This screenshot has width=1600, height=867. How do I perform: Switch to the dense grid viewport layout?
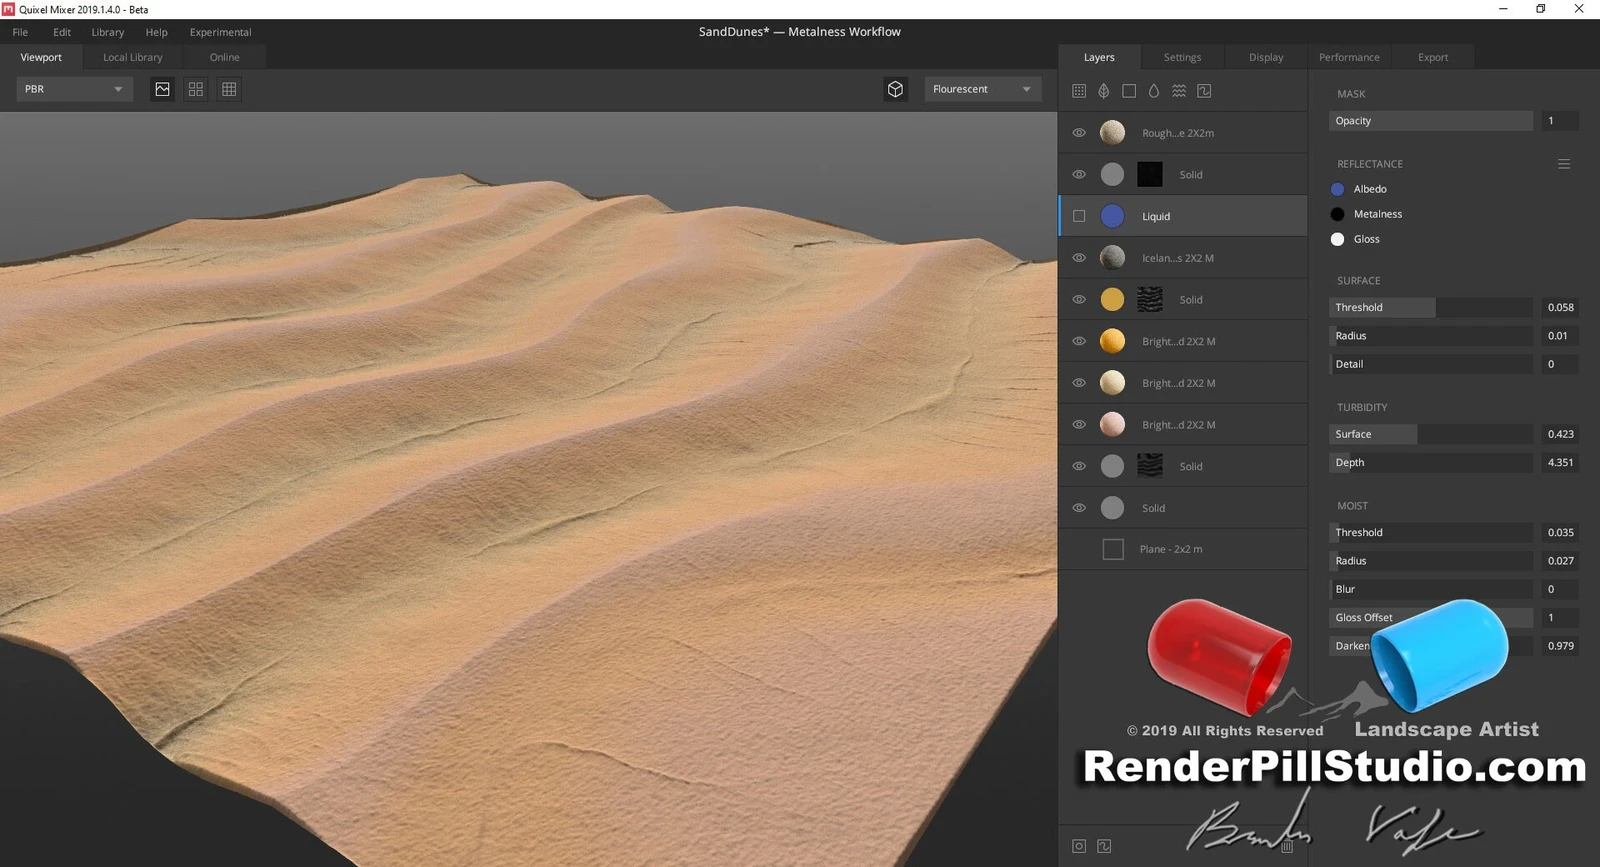229,89
